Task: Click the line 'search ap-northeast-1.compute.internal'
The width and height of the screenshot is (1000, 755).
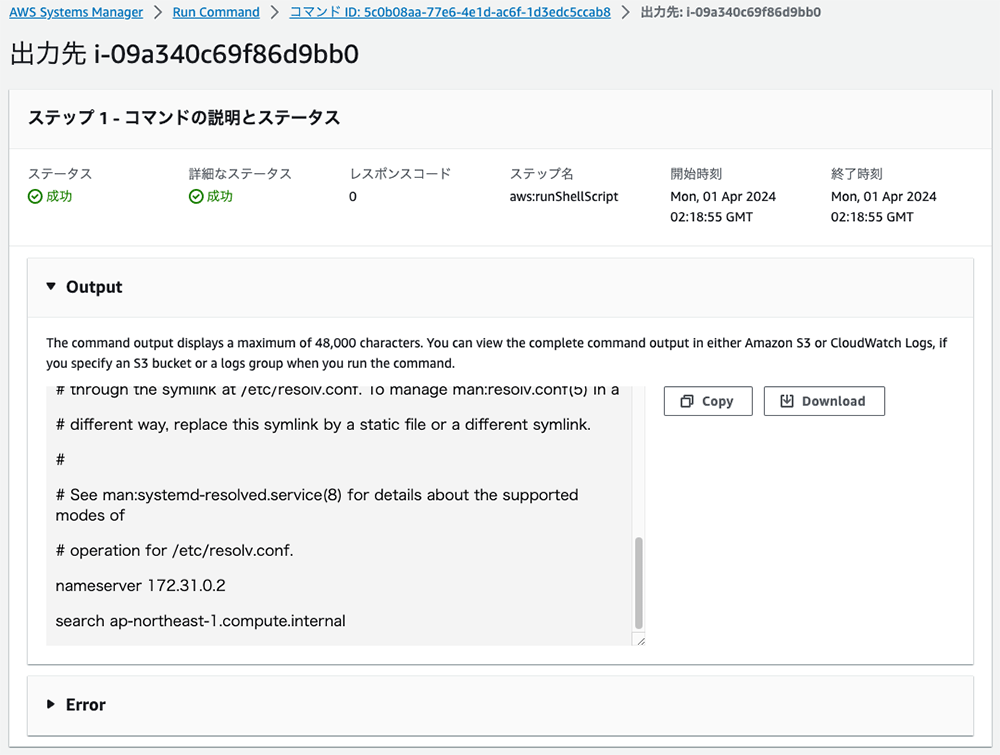Action: [200, 621]
